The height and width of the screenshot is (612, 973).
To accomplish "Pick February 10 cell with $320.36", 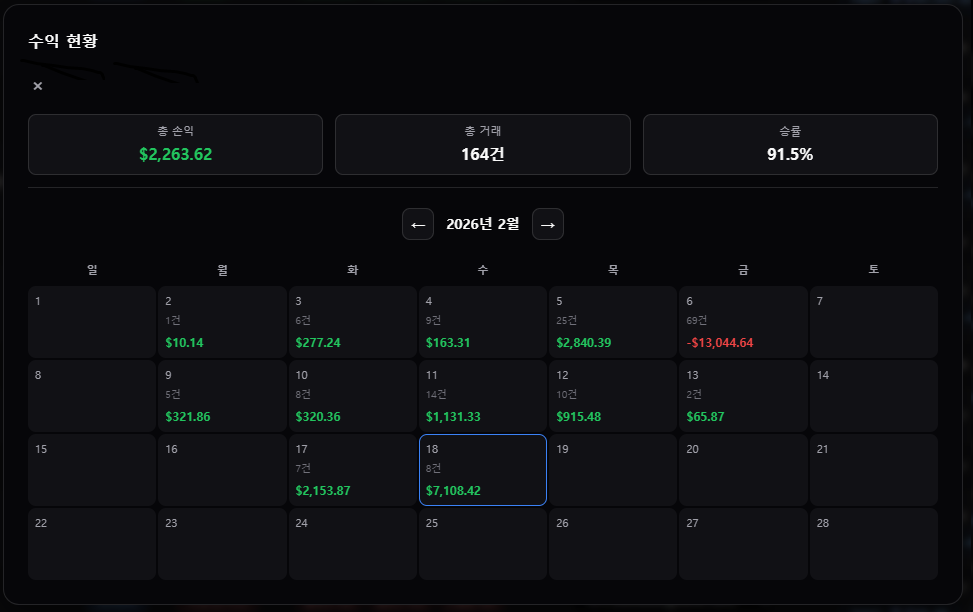I will pyautogui.click(x=352, y=396).
